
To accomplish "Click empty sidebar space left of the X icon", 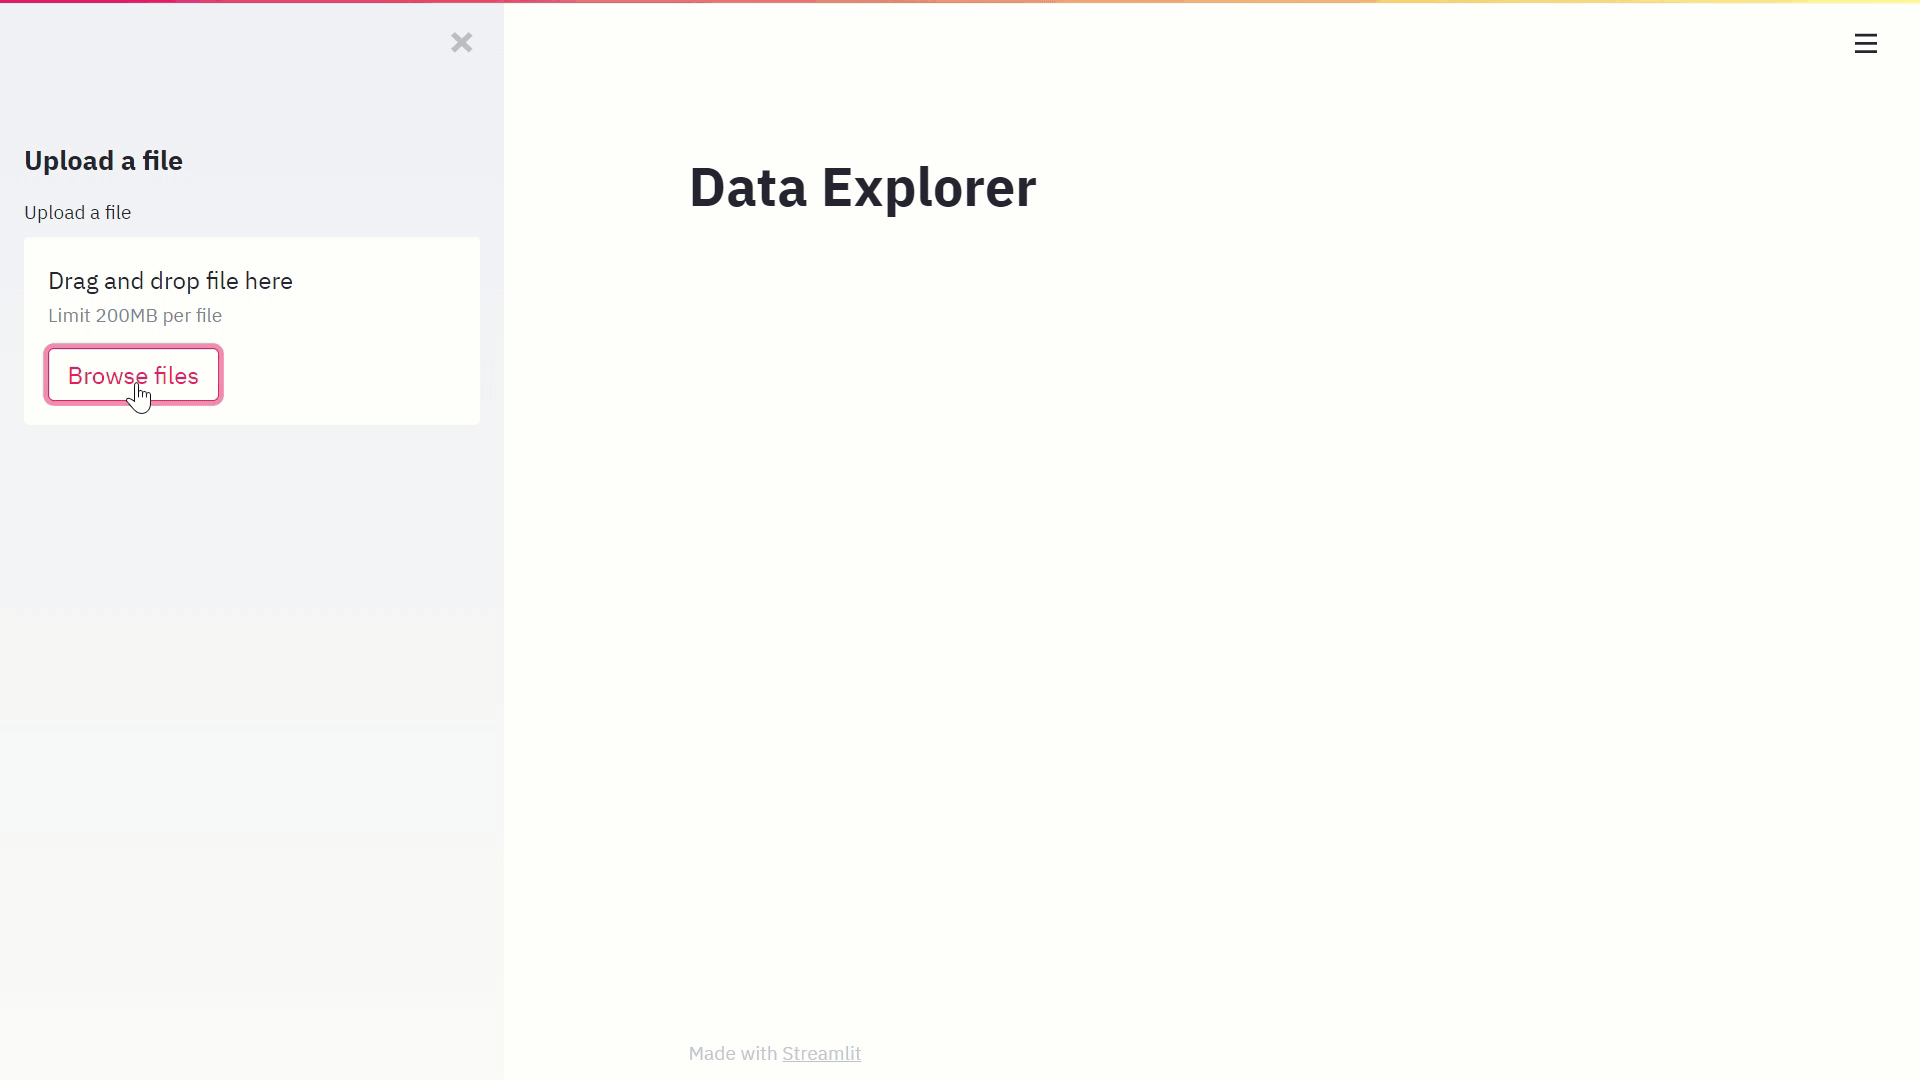I will coord(250,42).
